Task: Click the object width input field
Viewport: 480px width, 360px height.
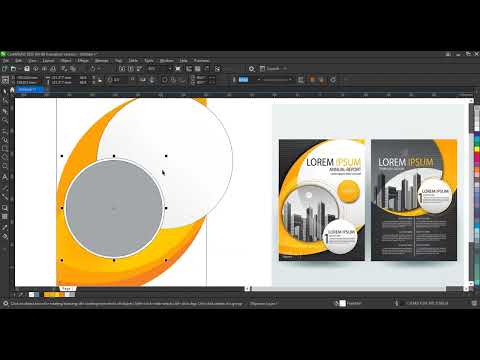Action: (x=62, y=77)
